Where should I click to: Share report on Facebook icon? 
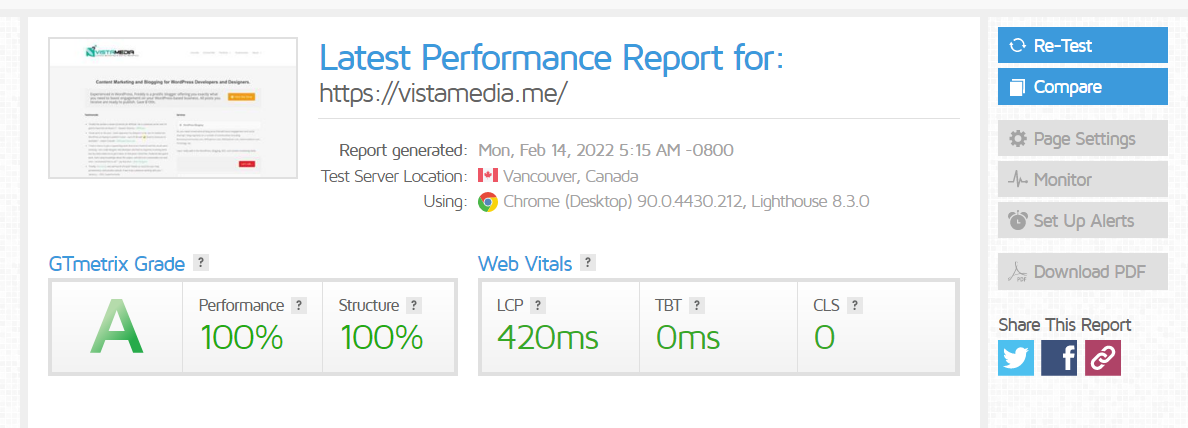click(x=1059, y=358)
